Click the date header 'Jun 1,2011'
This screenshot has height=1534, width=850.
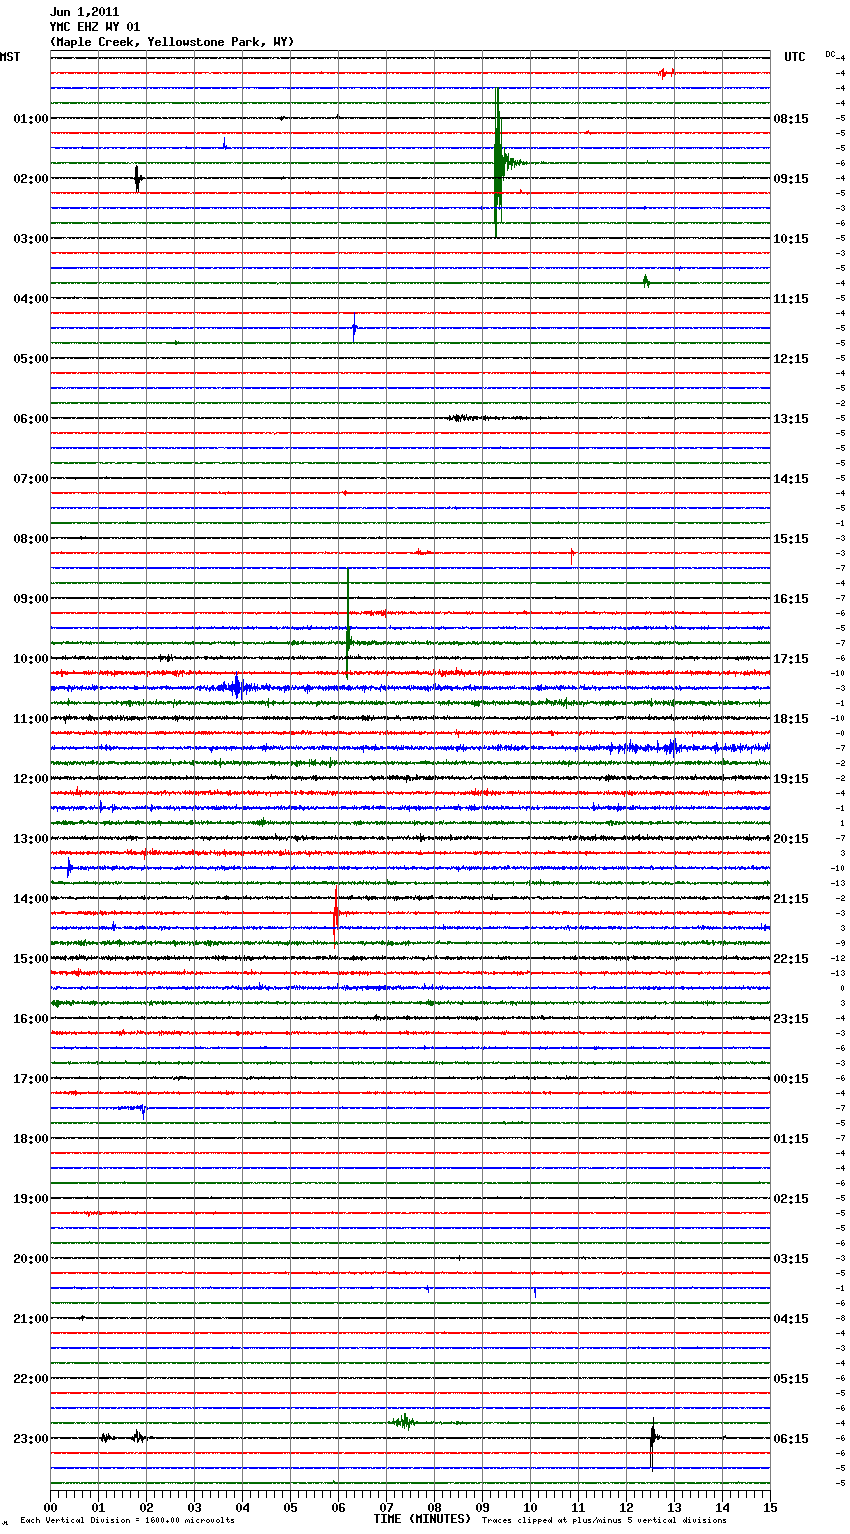(x=84, y=12)
